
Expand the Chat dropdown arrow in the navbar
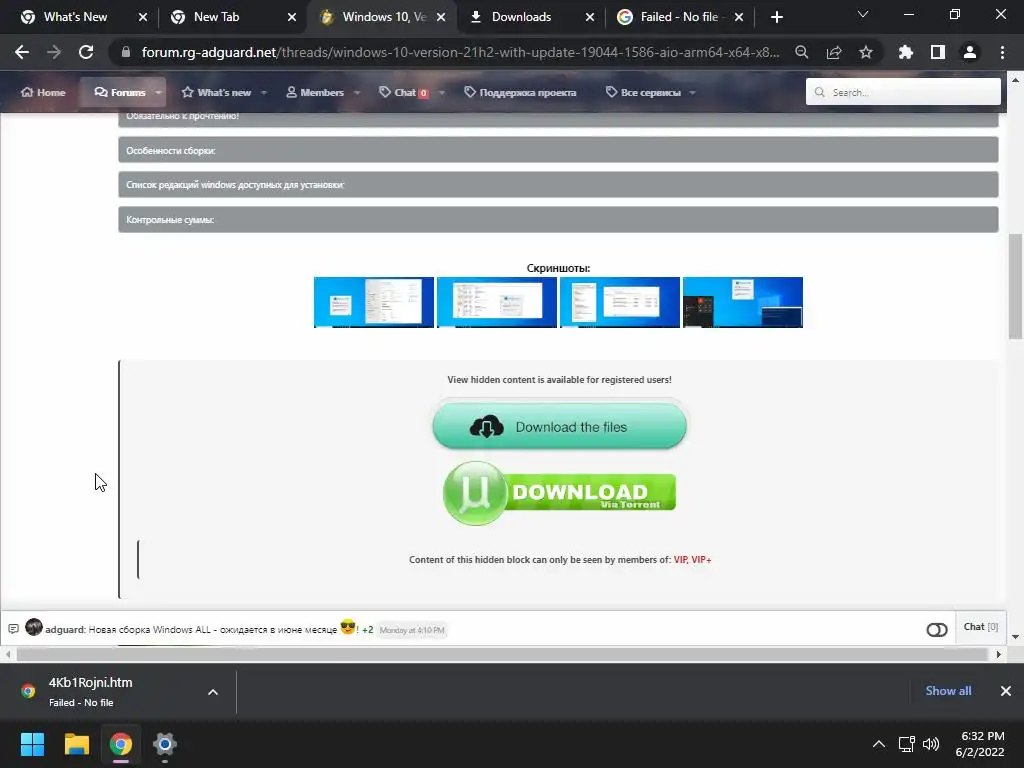point(441,93)
